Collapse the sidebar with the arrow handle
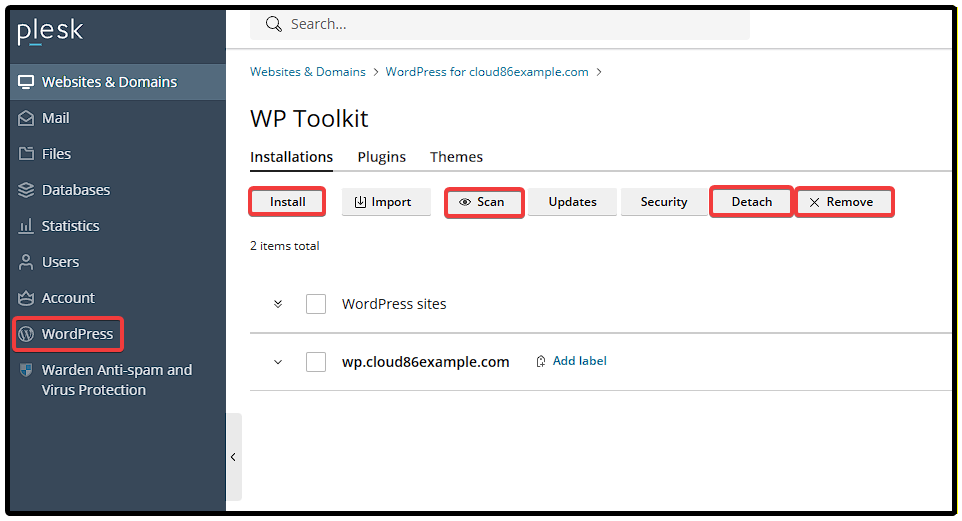962x521 pixels. tap(234, 457)
